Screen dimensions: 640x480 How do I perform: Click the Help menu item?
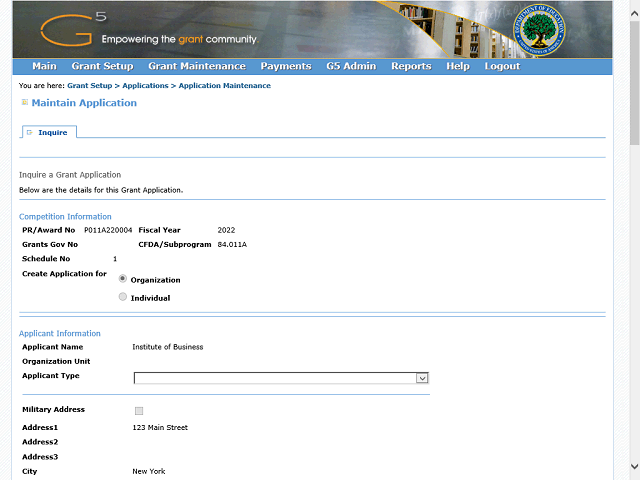458,67
